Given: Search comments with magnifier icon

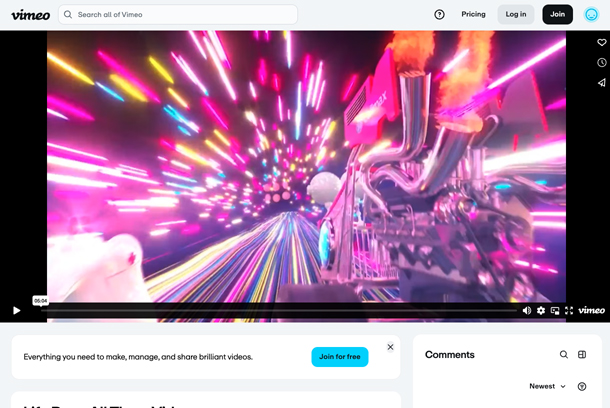Looking at the screenshot, I should (564, 354).
